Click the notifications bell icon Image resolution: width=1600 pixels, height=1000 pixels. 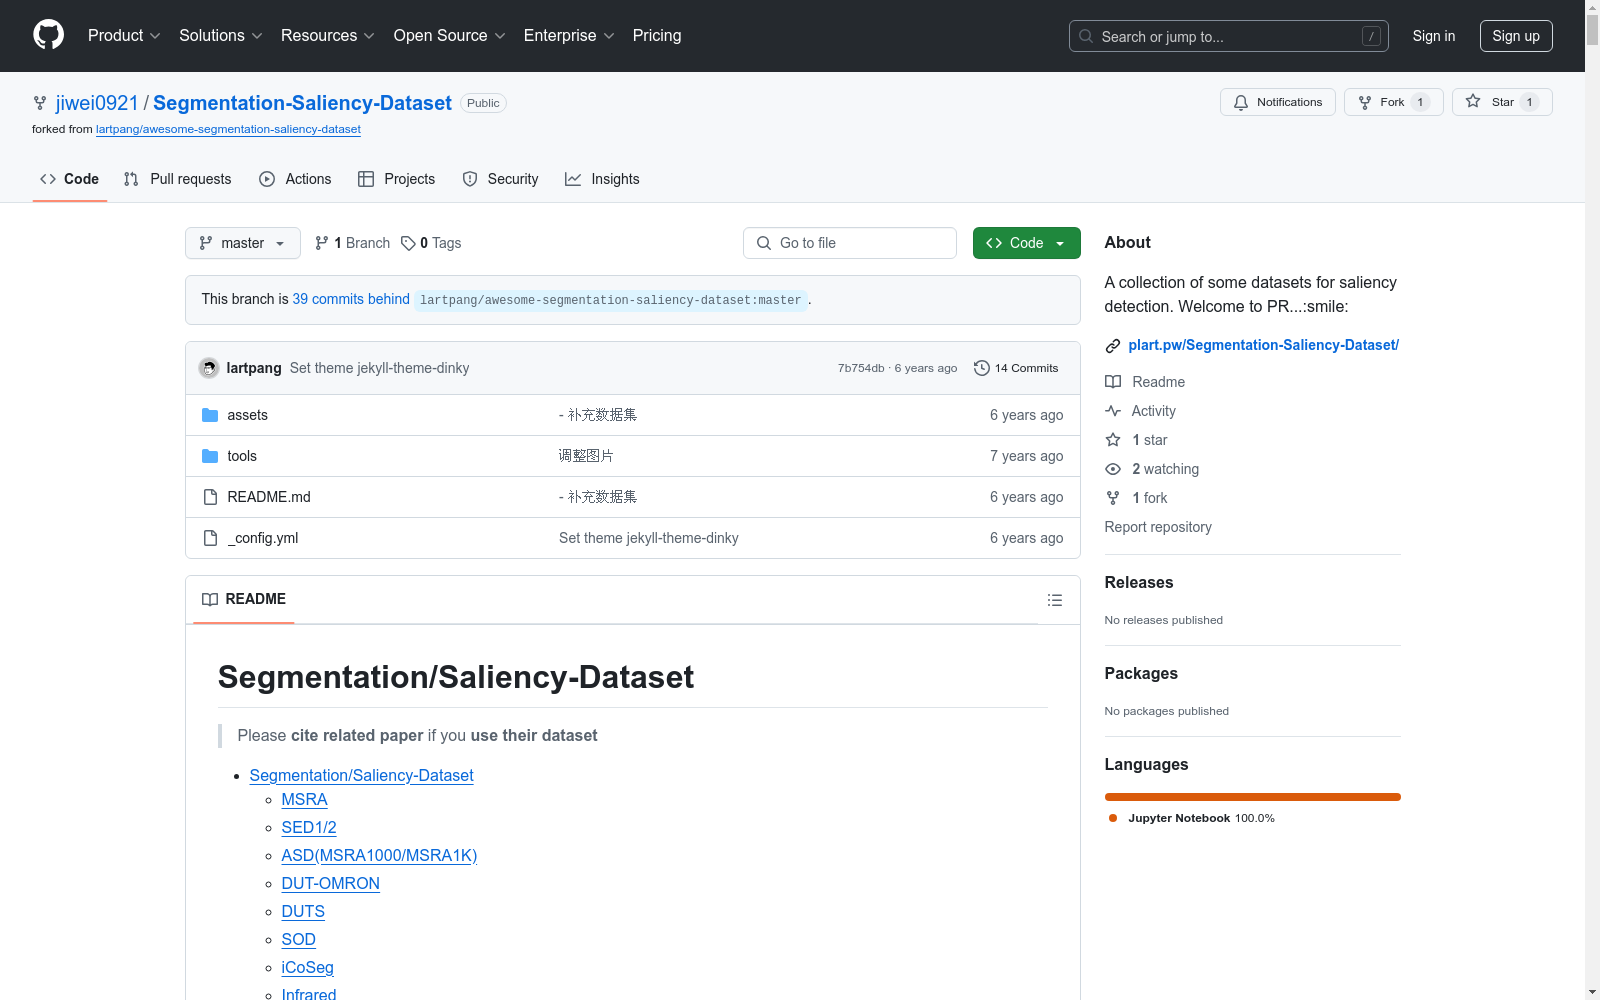point(1241,102)
